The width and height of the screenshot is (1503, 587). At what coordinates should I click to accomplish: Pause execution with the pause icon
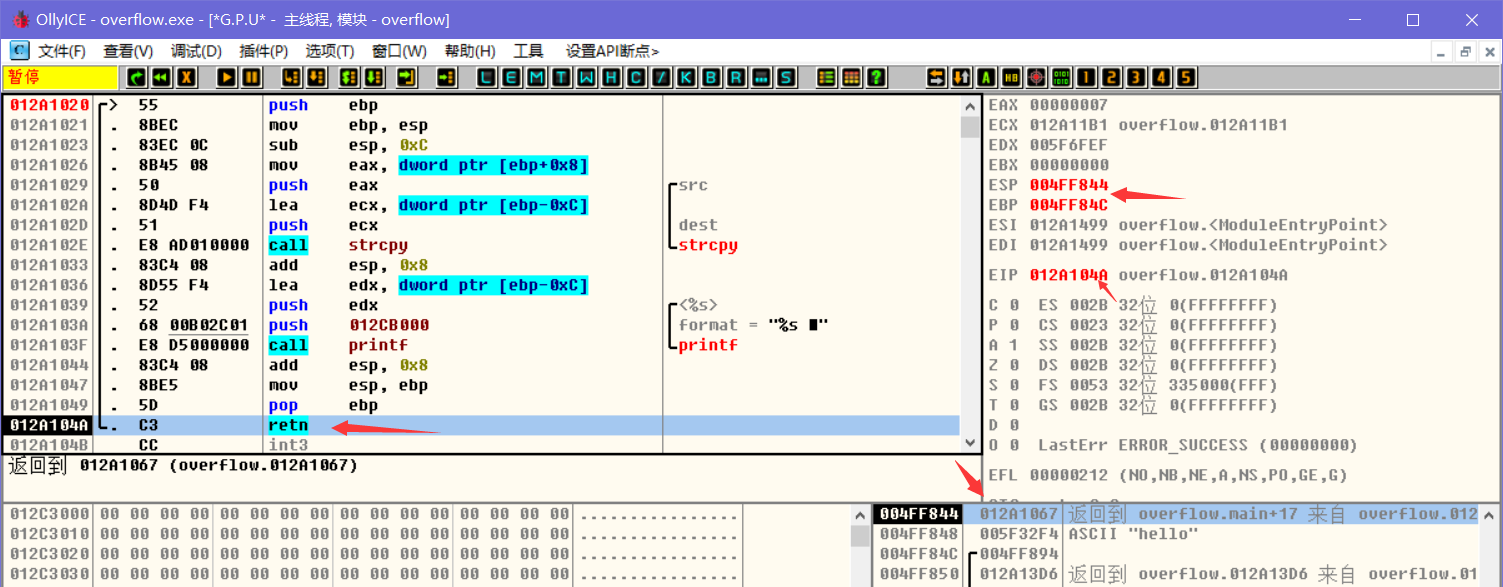(251, 77)
